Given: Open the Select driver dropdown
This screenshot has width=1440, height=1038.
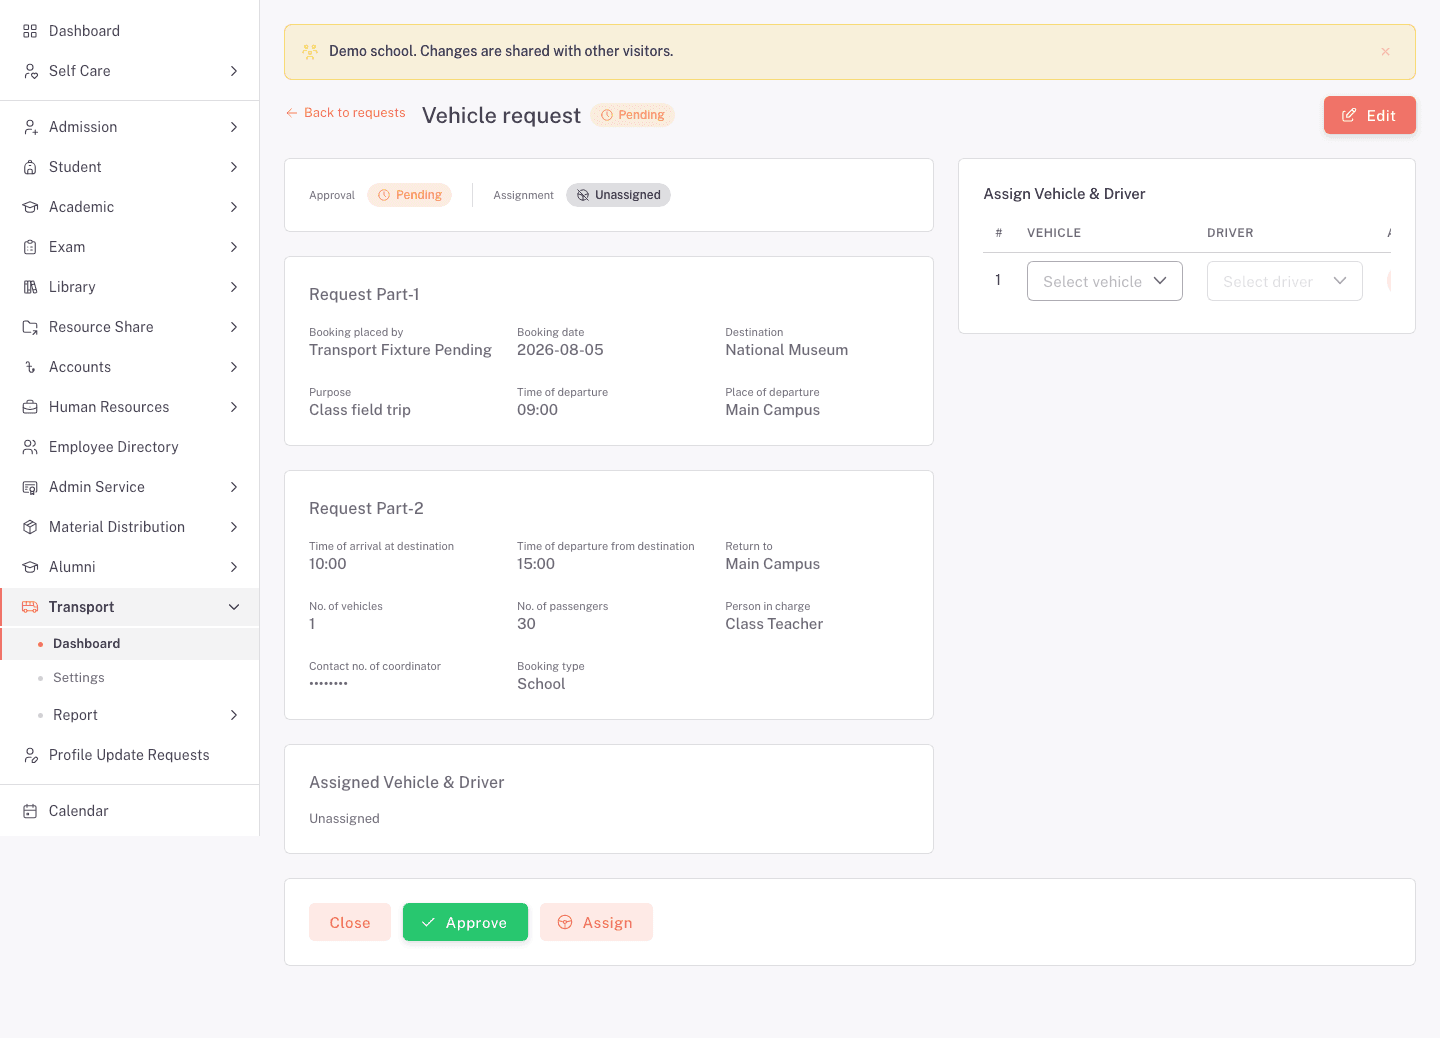Looking at the screenshot, I should [1285, 281].
